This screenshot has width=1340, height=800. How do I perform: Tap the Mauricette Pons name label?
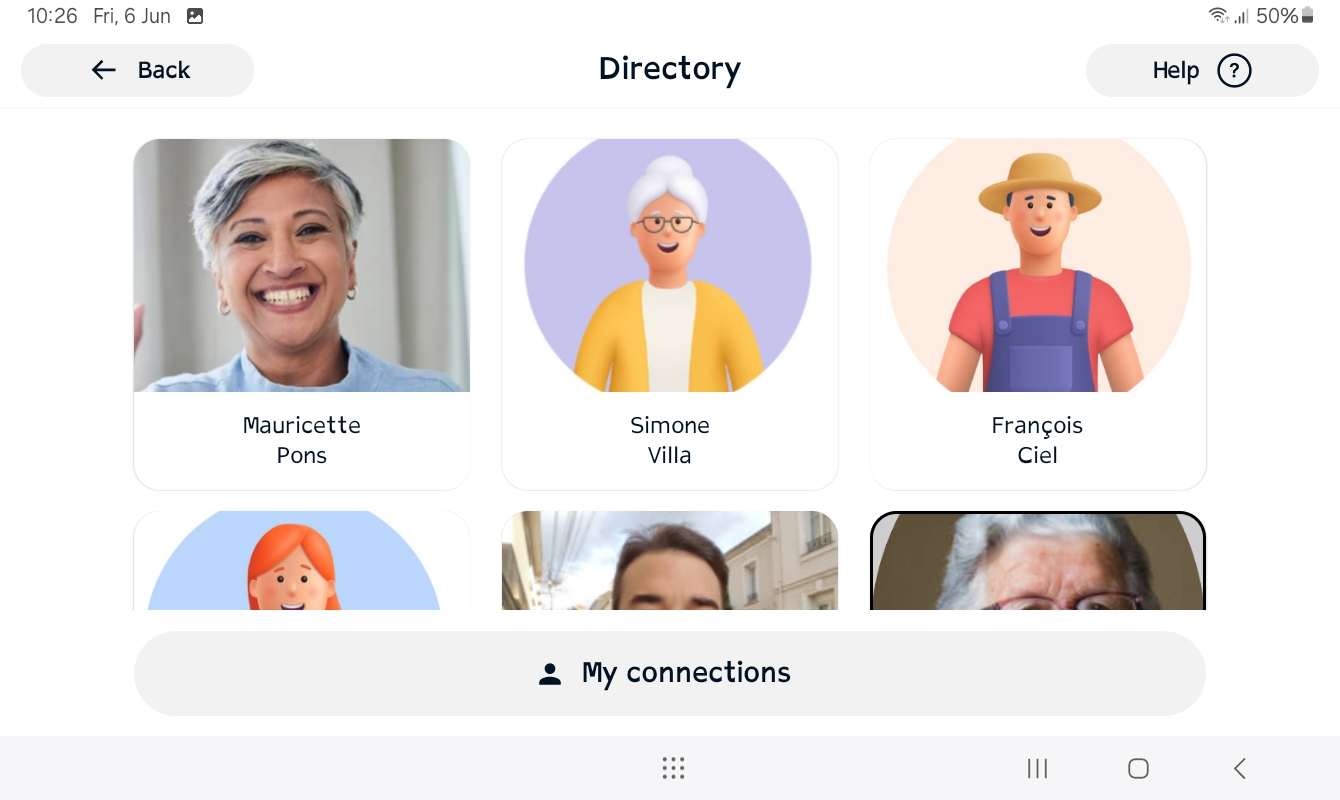302,440
